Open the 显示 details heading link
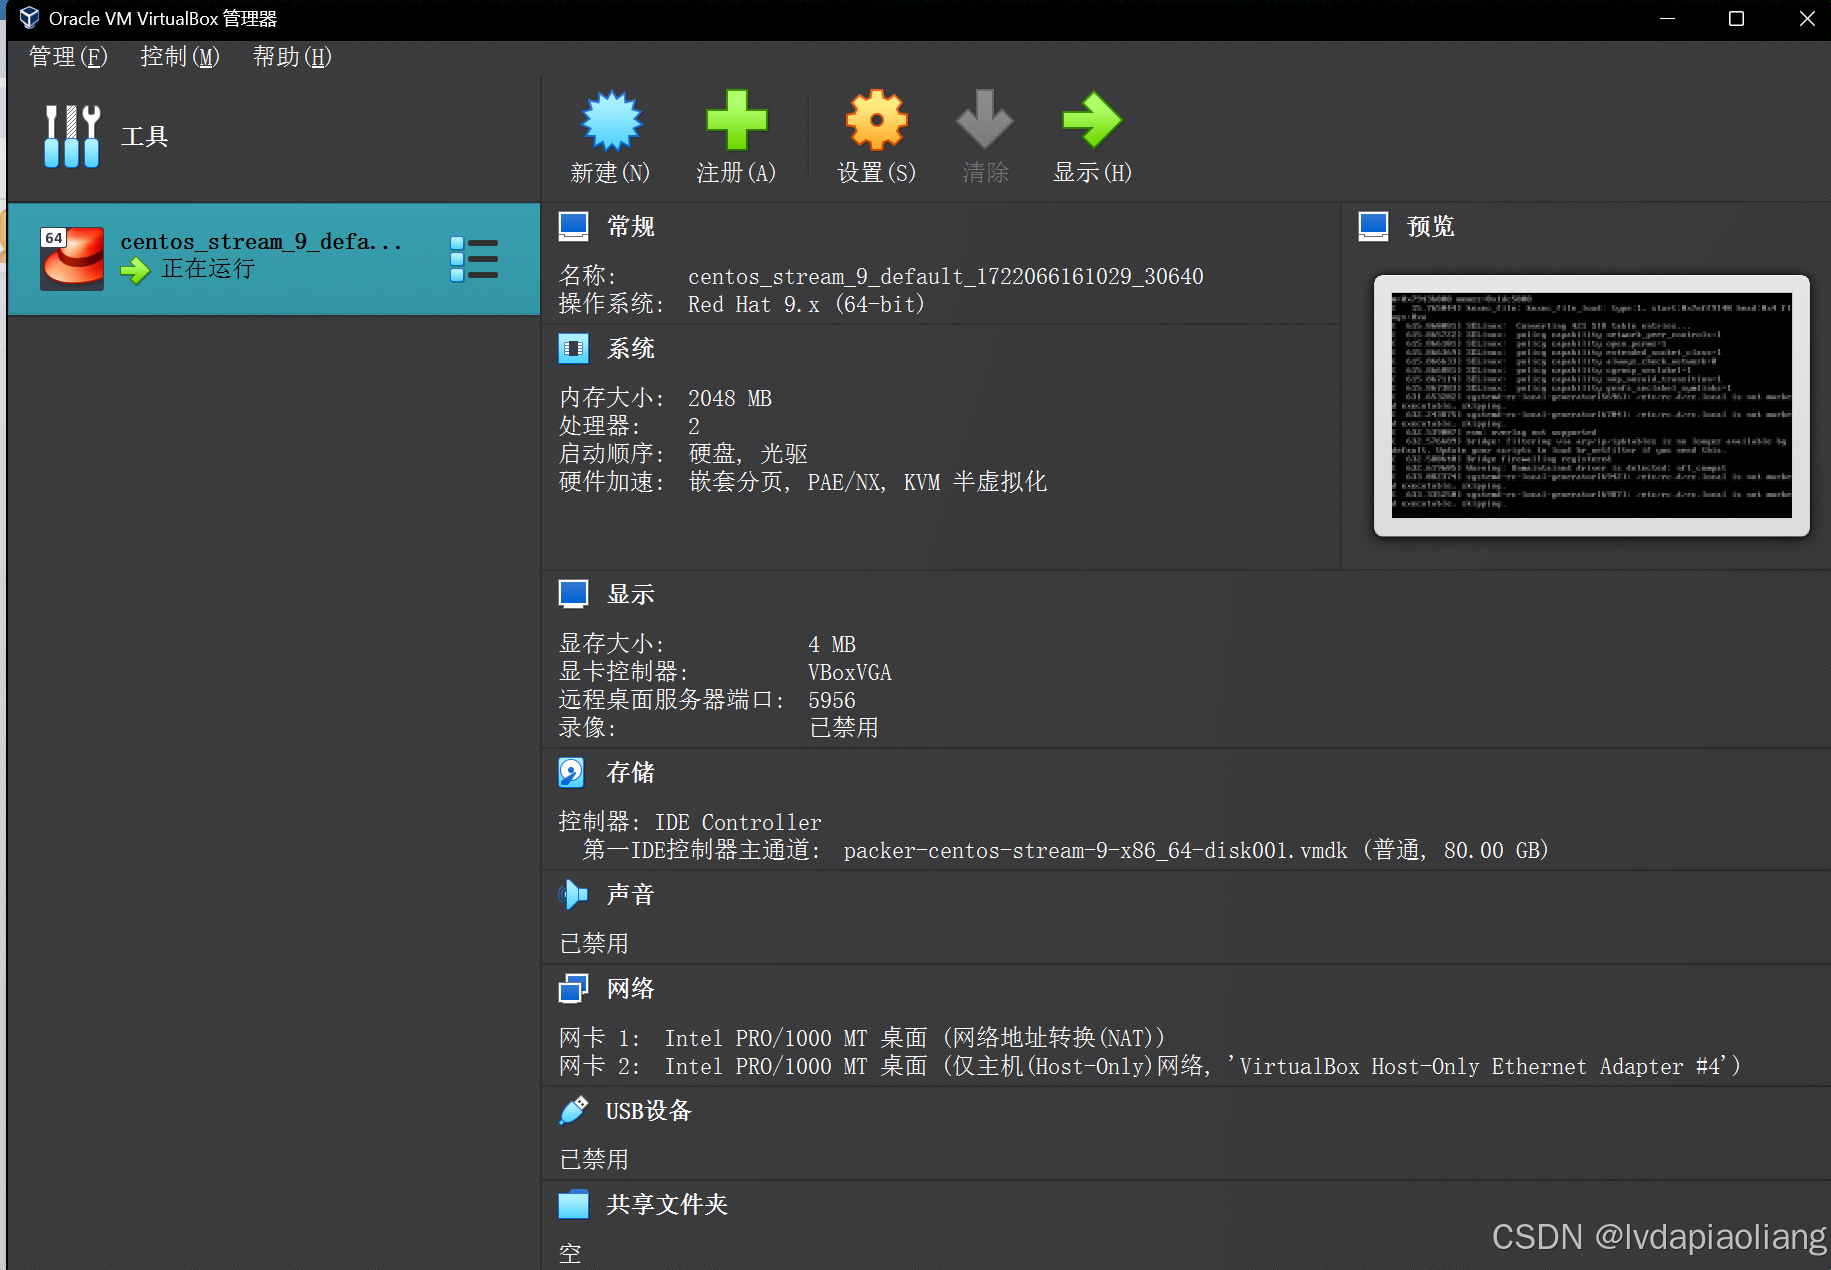Viewport: 1831px width, 1270px height. (631, 594)
